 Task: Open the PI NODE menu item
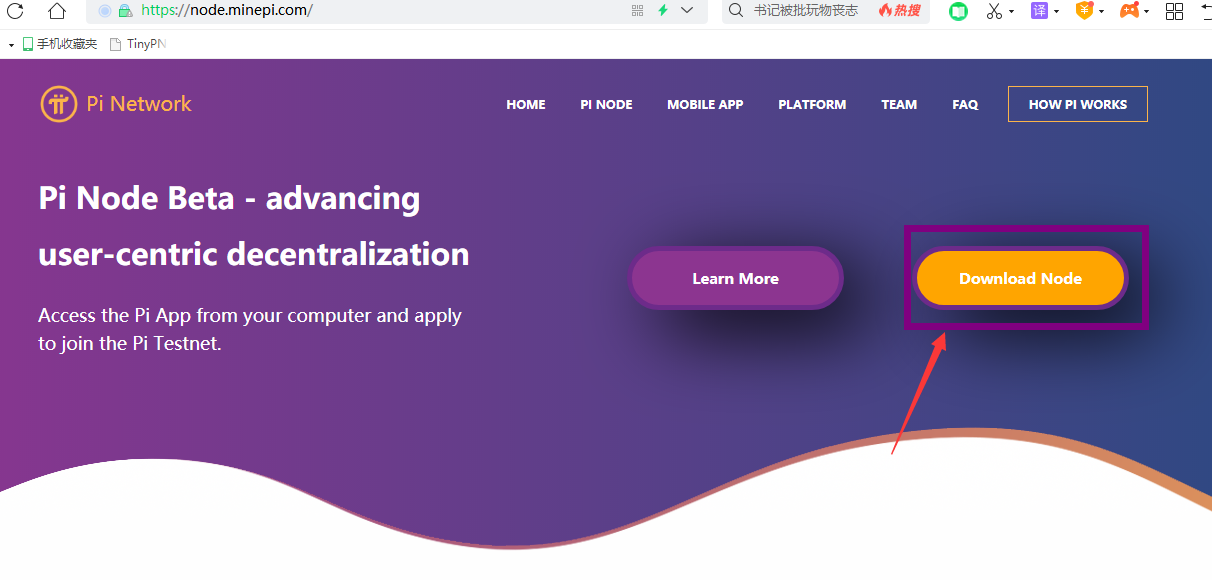tap(606, 104)
